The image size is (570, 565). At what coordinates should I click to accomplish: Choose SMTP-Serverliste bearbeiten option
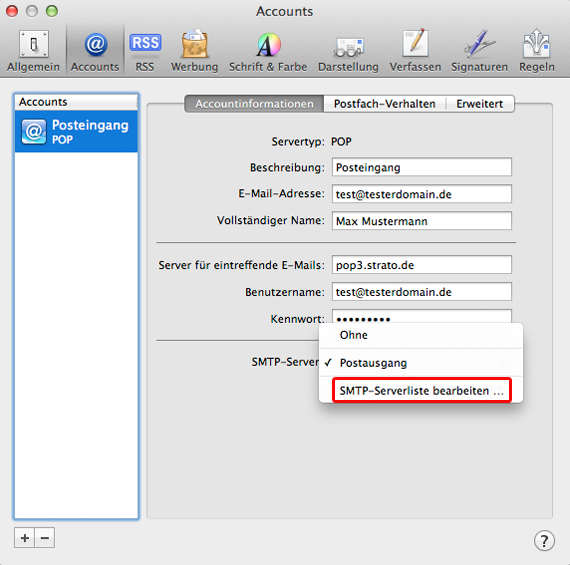point(422,390)
